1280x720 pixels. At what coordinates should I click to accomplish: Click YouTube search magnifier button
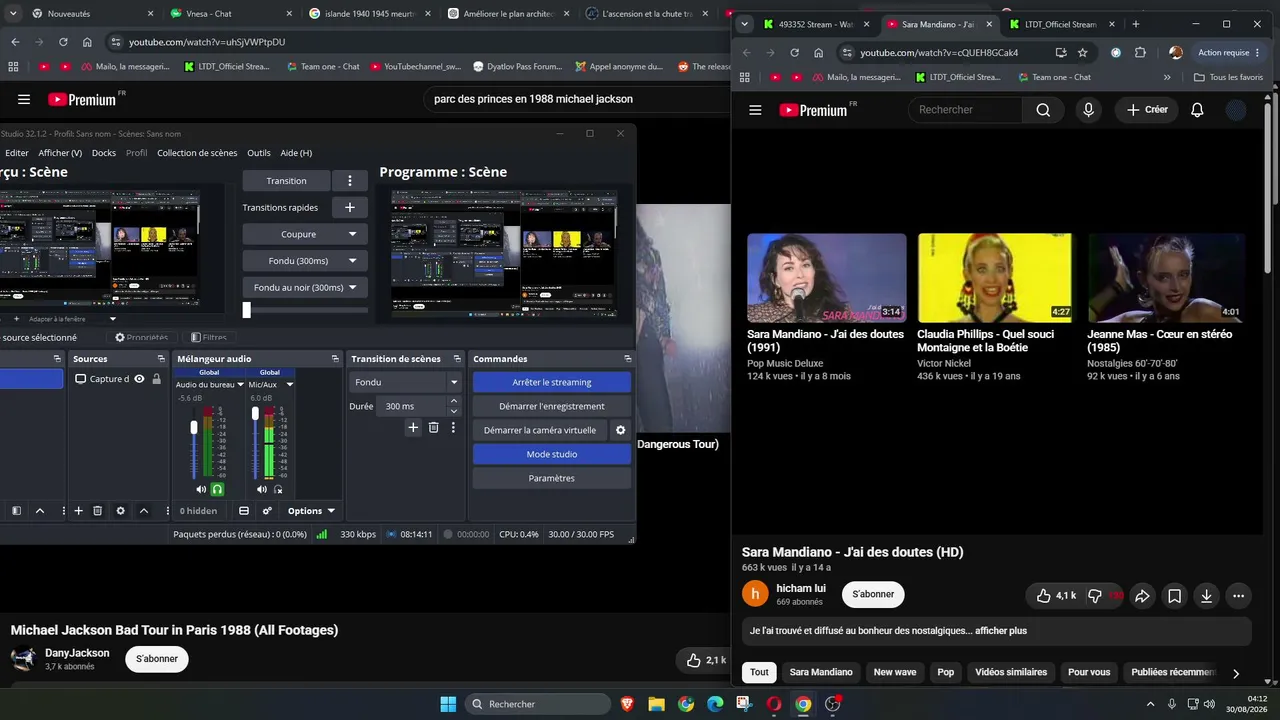[1043, 110]
